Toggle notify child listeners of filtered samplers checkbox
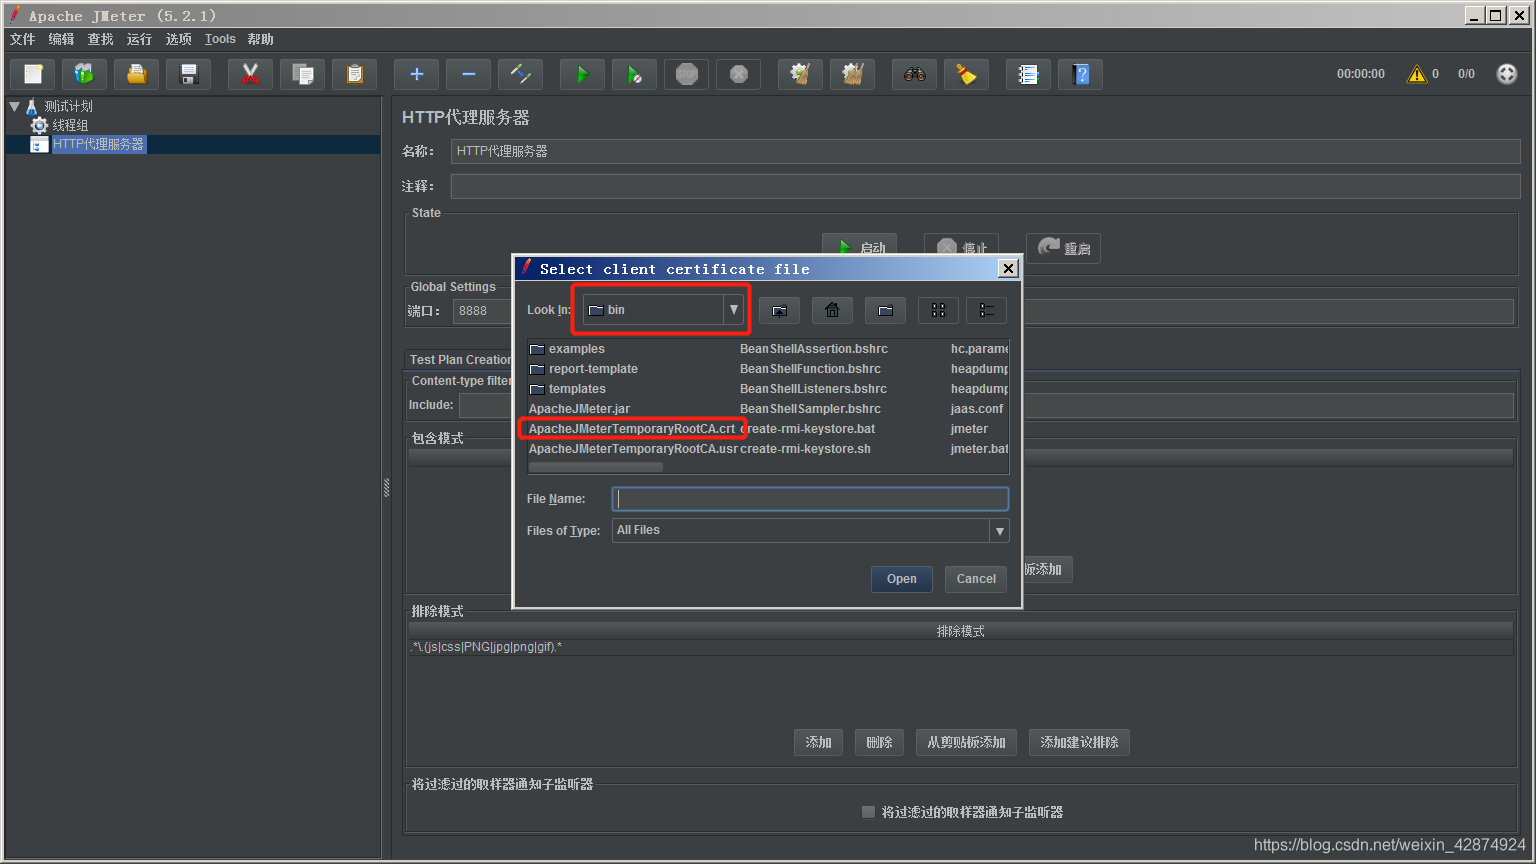The image size is (1536, 864). [868, 812]
